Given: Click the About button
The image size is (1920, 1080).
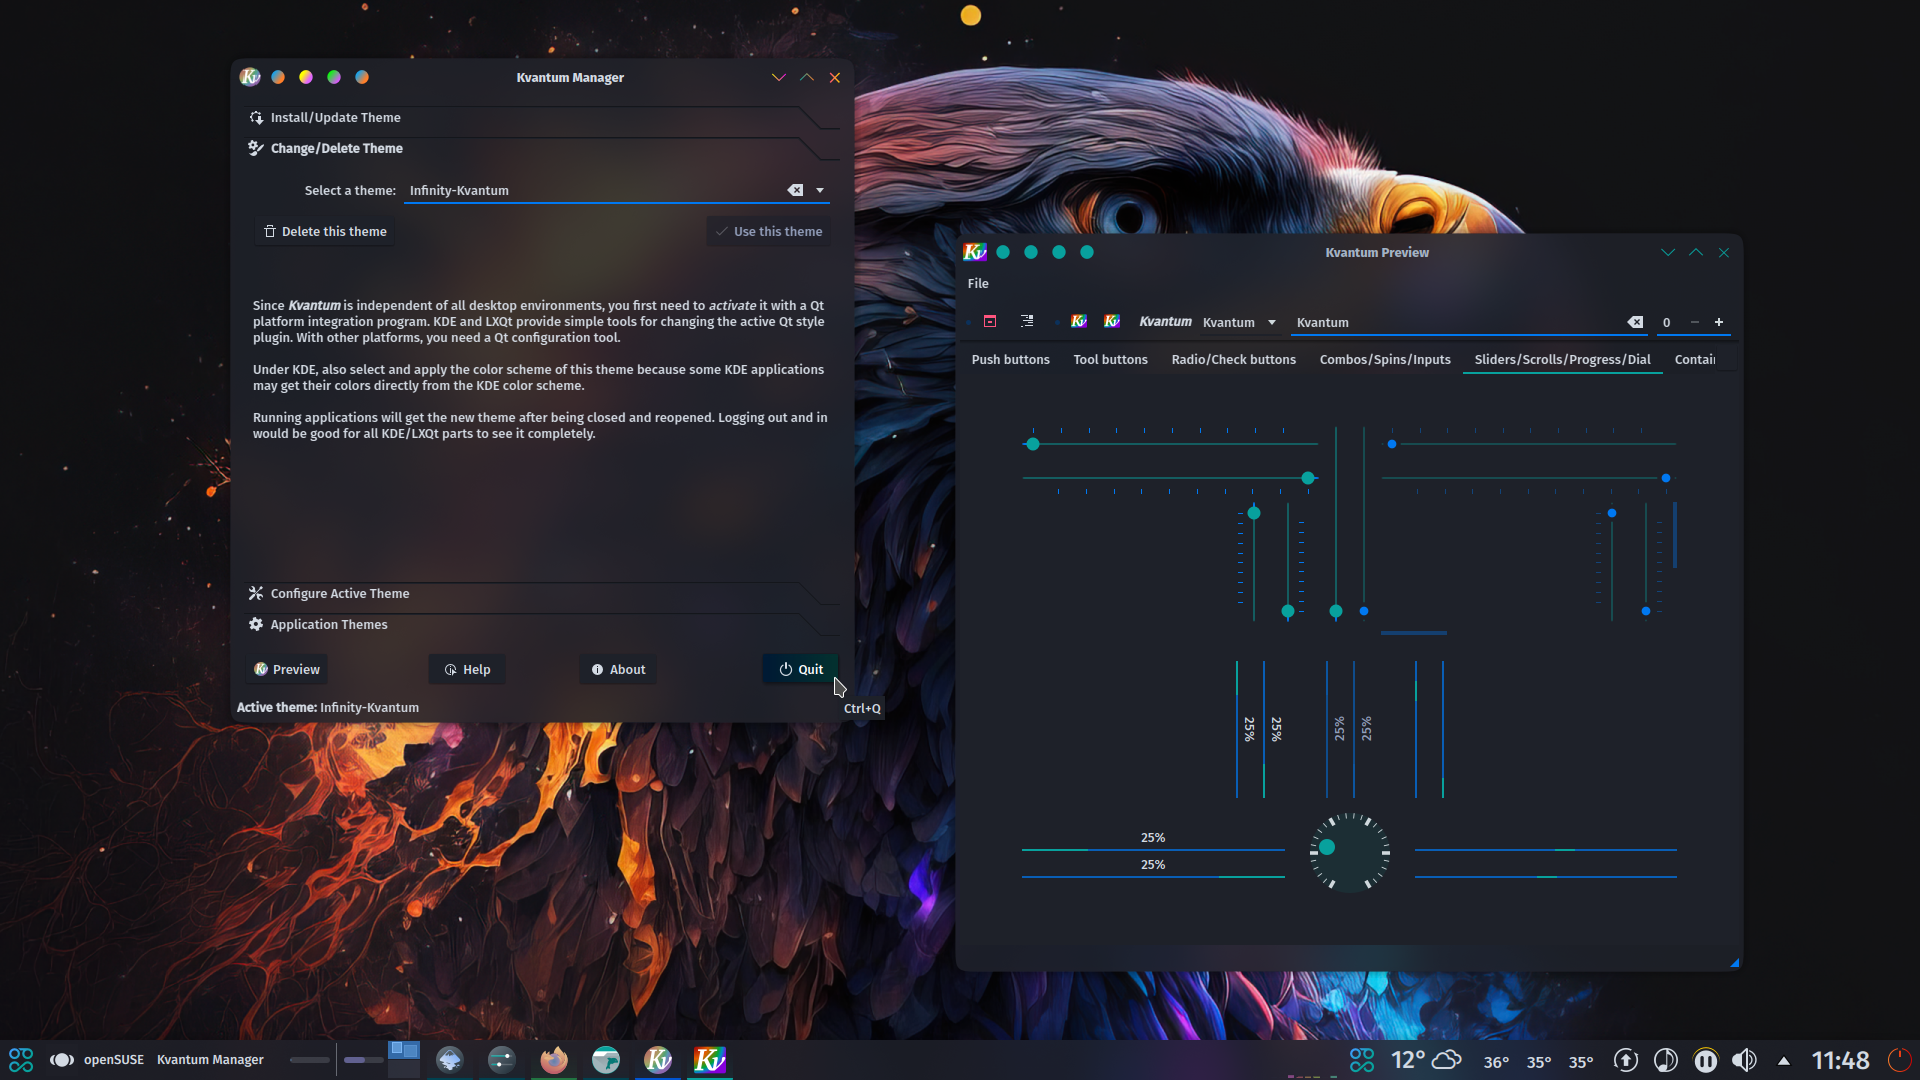Looking at the screenshot, I should tap(618, 669).
